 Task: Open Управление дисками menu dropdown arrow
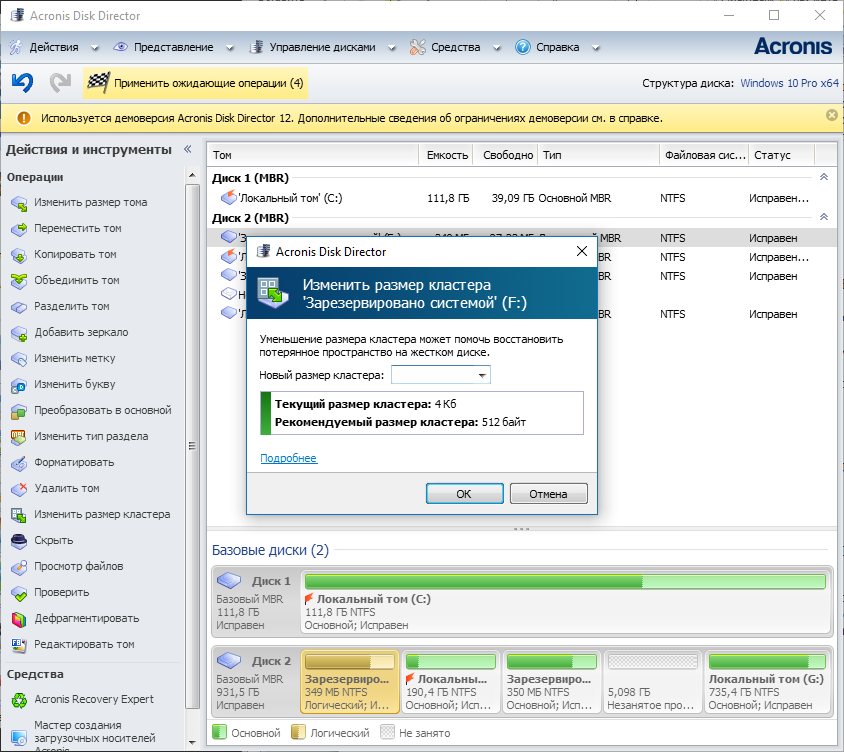392,48
